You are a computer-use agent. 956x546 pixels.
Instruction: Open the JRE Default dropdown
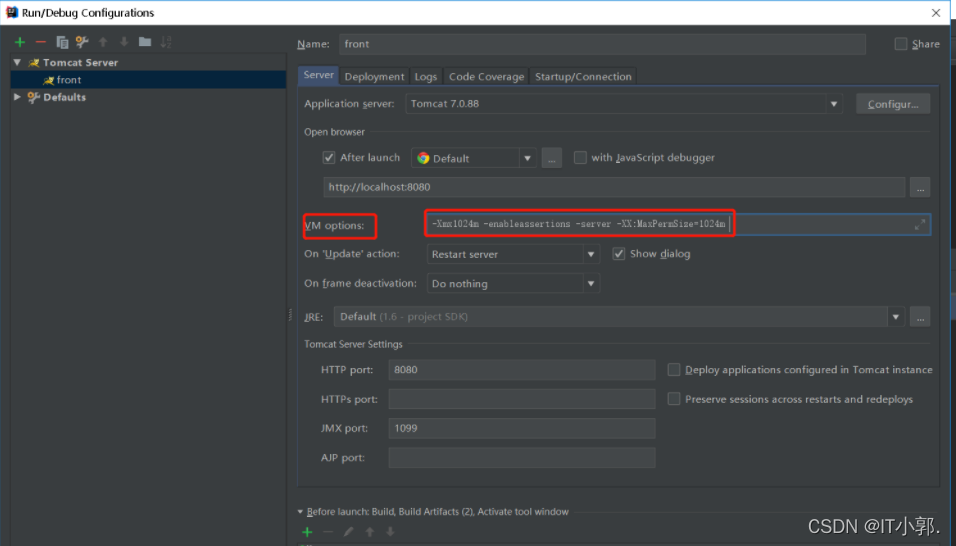(x=619, y=316)
